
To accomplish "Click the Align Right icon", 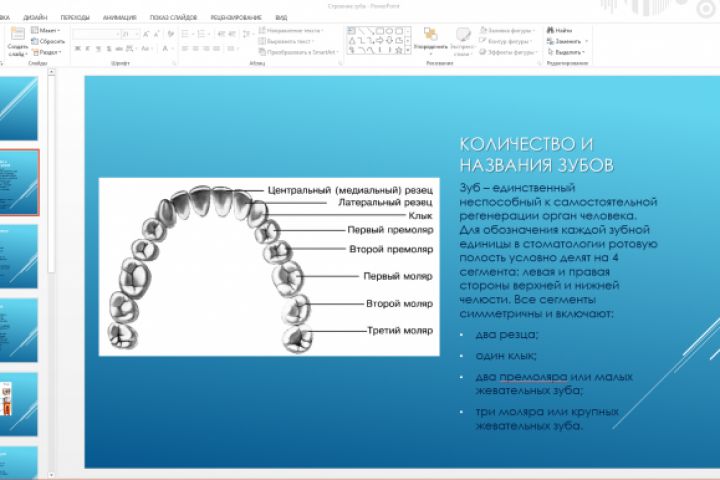I will coord(206,49).
